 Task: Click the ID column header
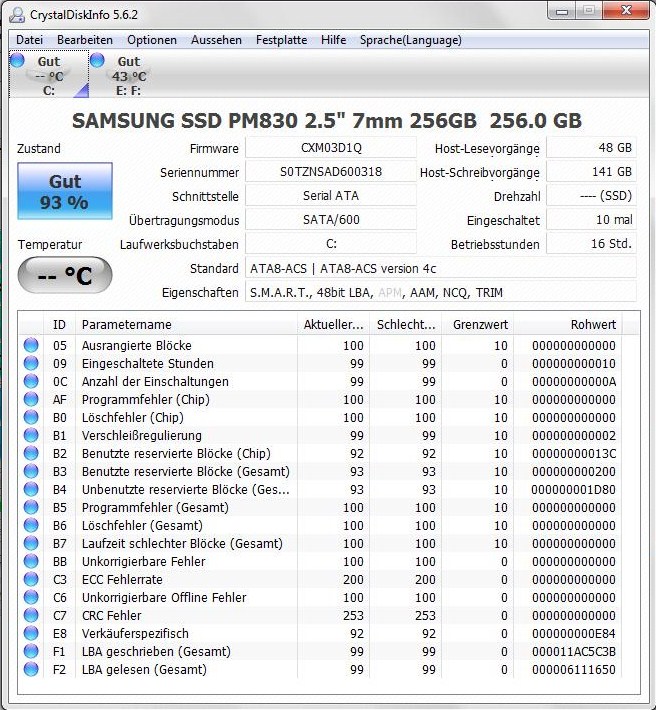click(x=59, y=324)
